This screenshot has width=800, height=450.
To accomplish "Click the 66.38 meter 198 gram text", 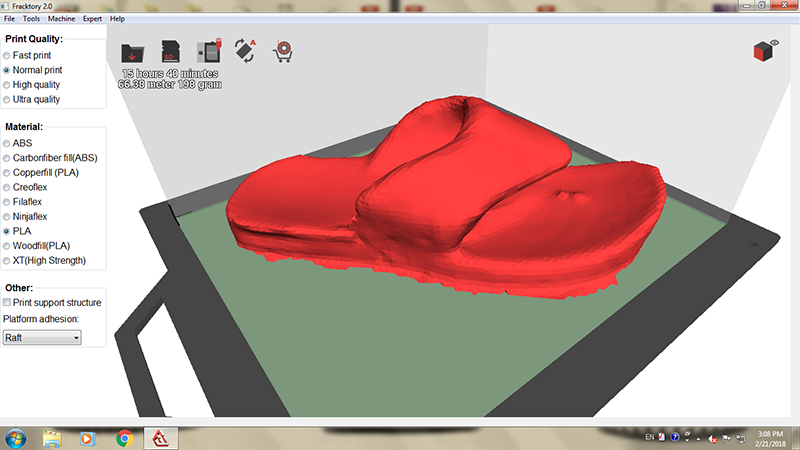I will 170,85.
